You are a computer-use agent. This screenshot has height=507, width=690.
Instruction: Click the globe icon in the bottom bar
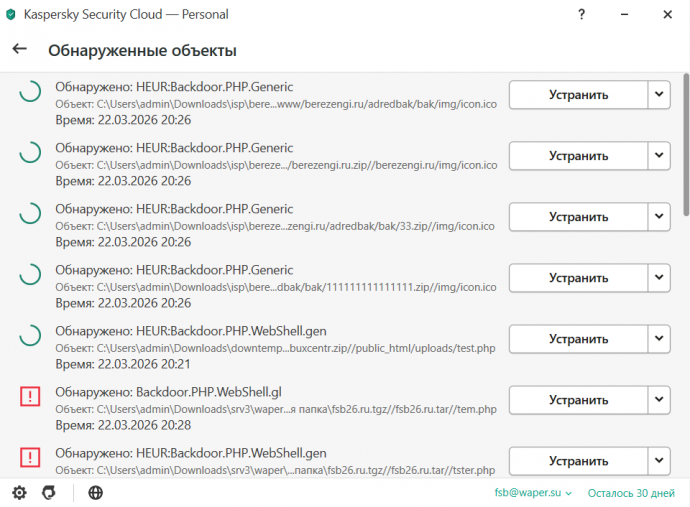point(95,492)
